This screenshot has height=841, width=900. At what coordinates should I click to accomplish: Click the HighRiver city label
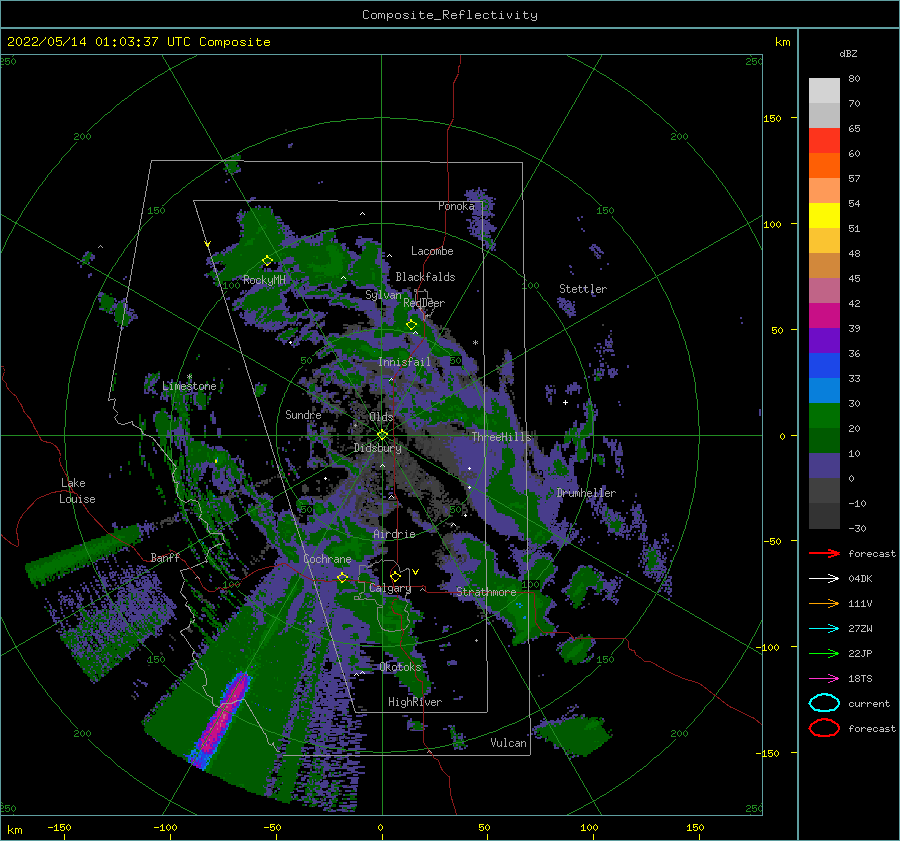415,702
